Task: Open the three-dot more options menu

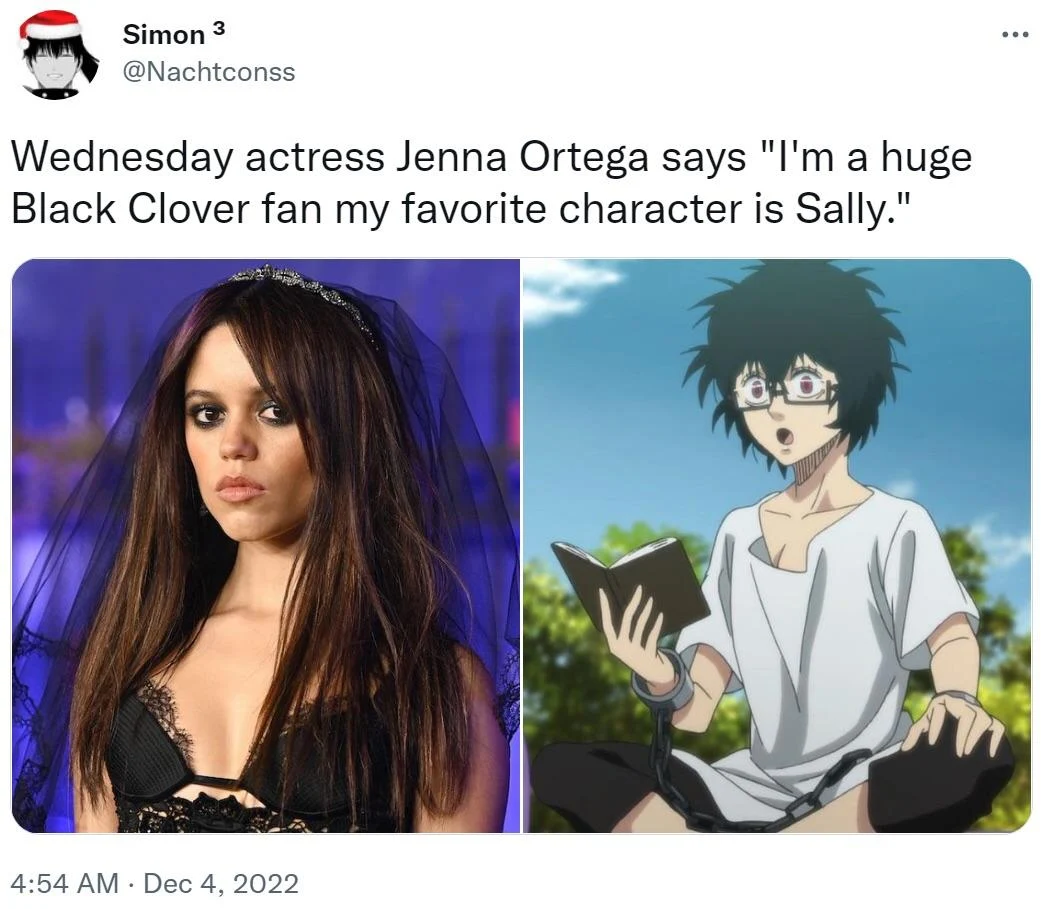Action: pyautogui.click(x=1014, y=35)
